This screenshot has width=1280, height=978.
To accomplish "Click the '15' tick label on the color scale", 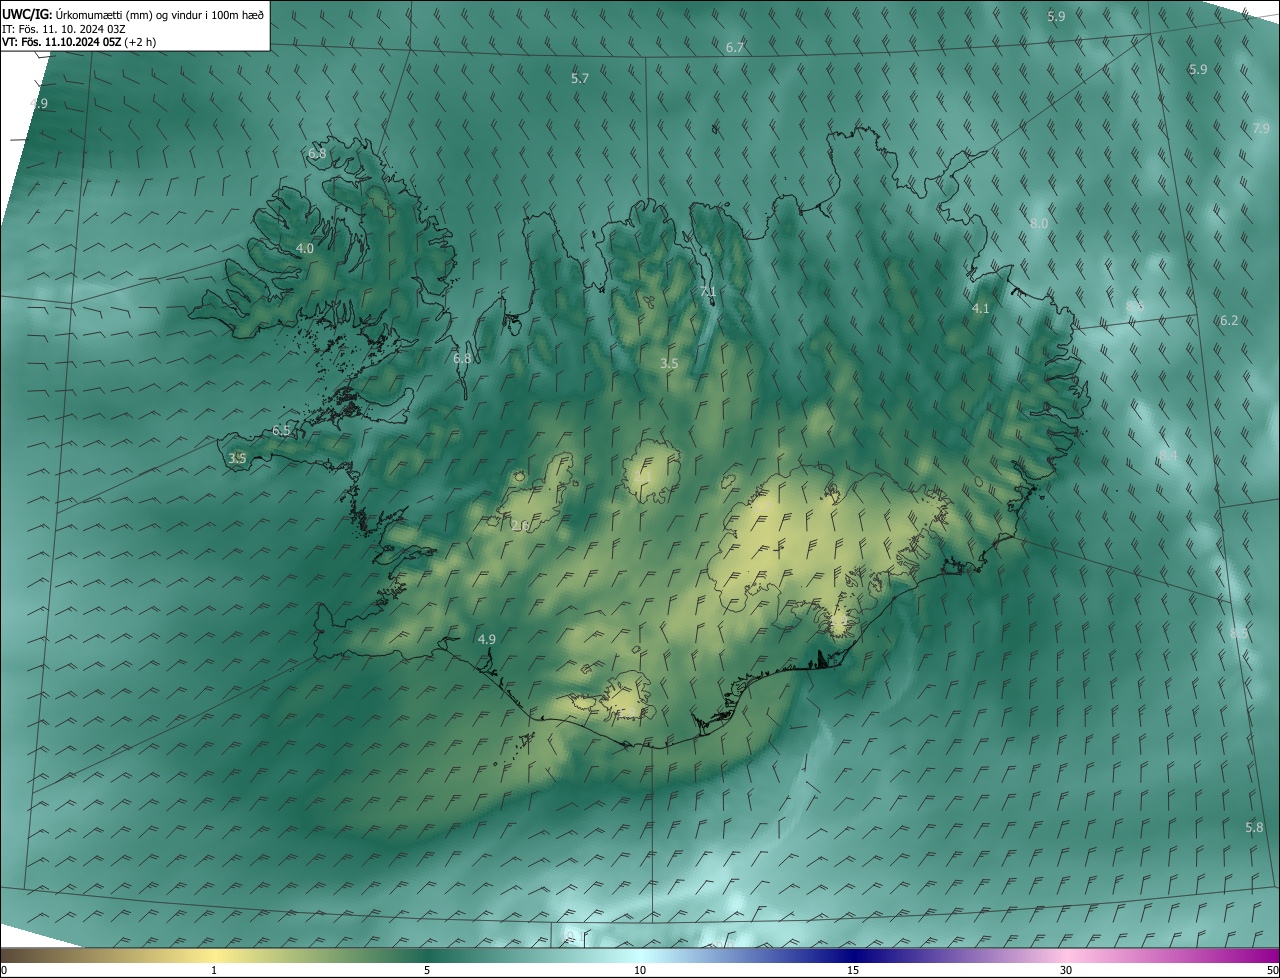I will coord(853,970).
